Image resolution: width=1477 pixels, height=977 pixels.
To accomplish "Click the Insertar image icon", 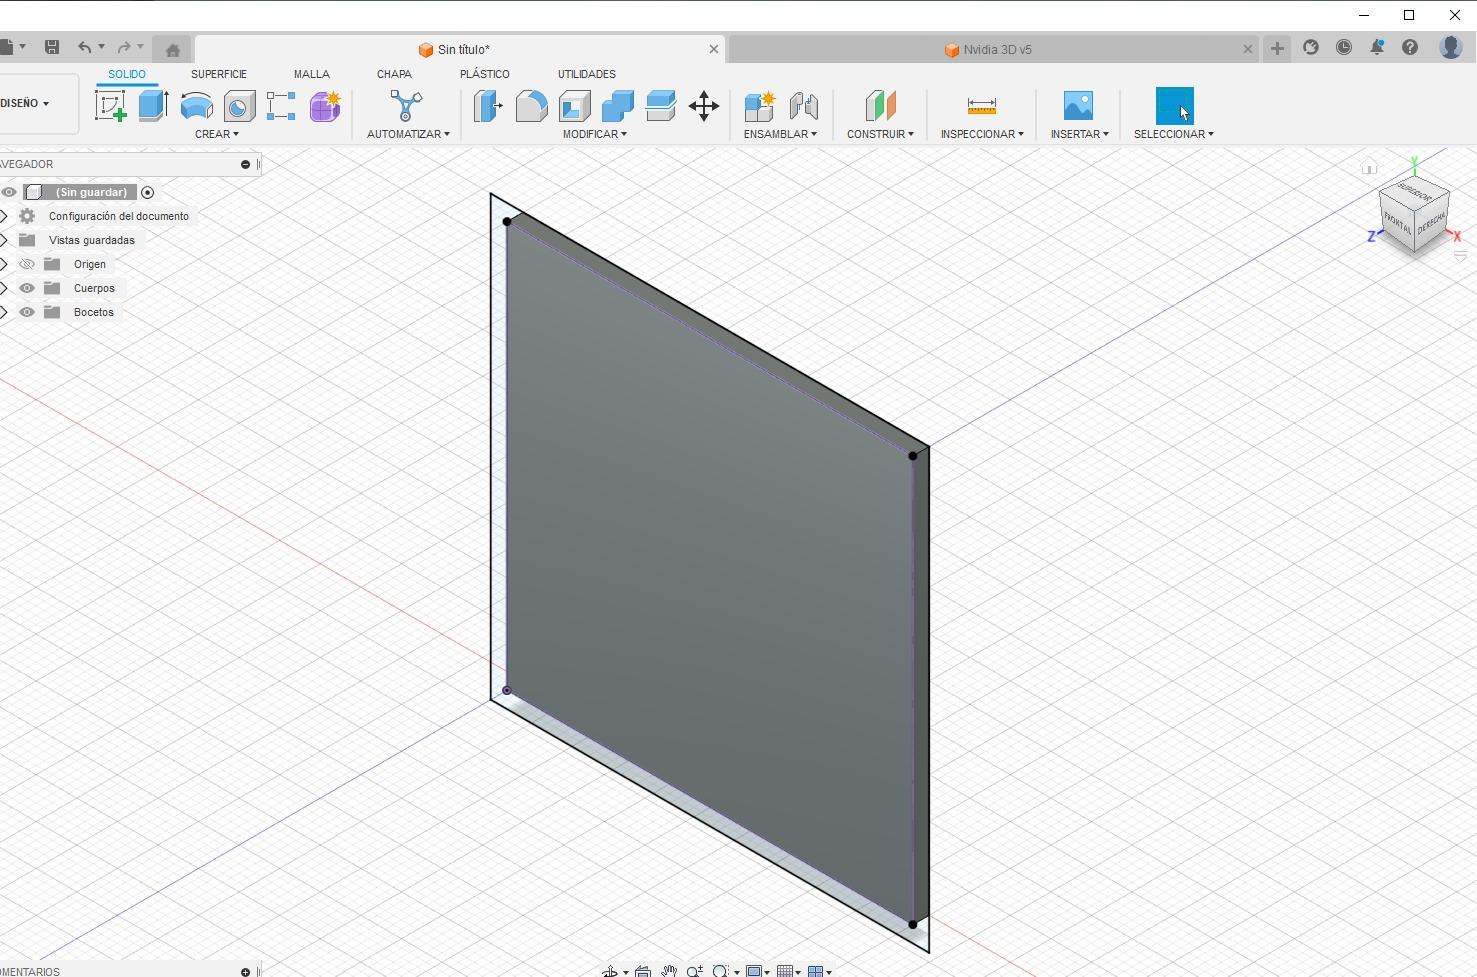I will (1078, 106).
